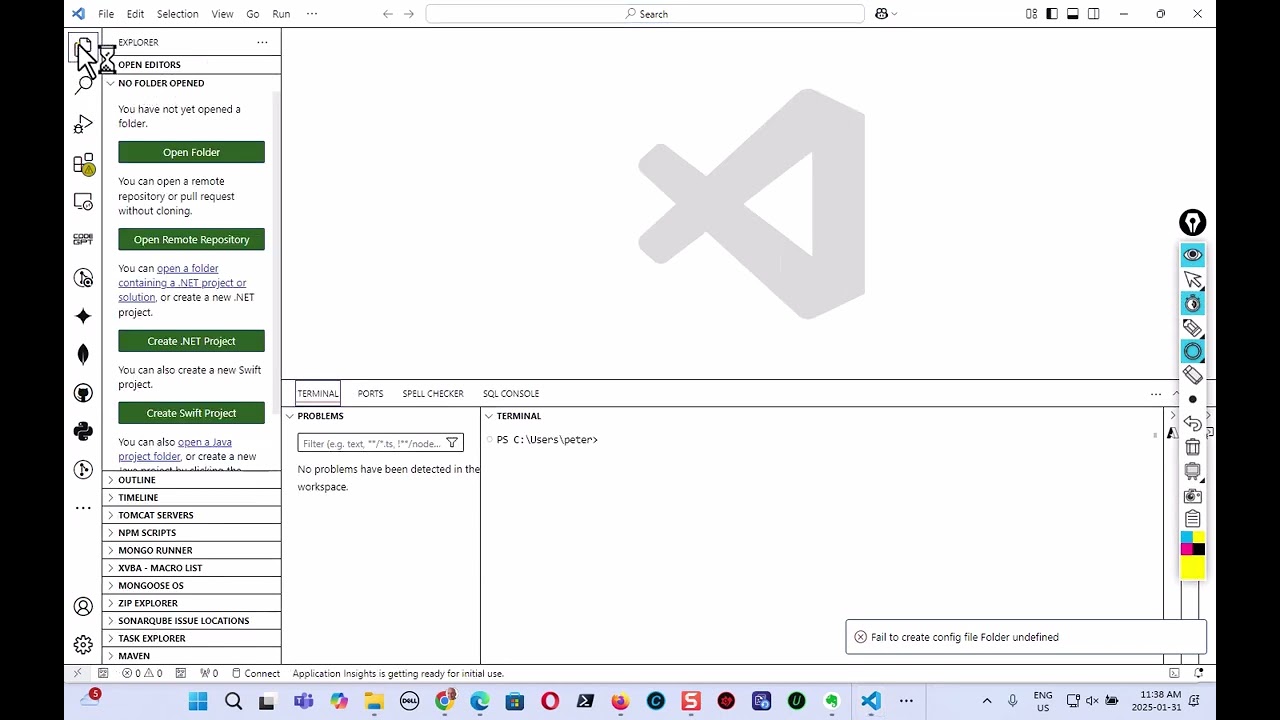Viewport: 1280px width, 720px height.
Task: Toggle the eye visibility annotation tool
Action: pos(1192,255)
